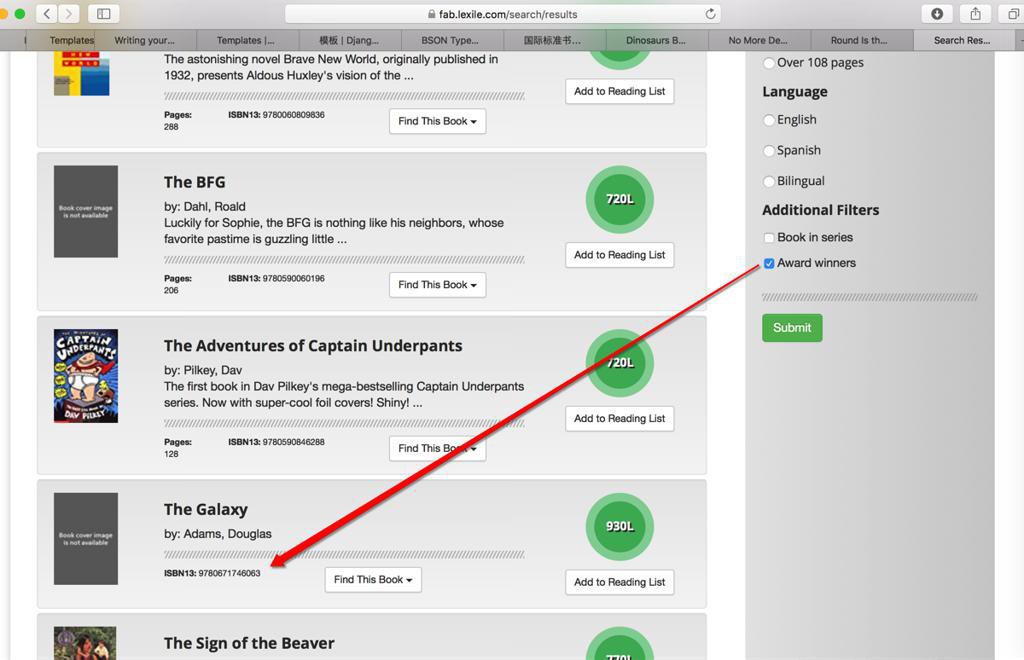Add The BFG to Reading List
Viewport: 1024px width, 660px height.
pos(620,255)
